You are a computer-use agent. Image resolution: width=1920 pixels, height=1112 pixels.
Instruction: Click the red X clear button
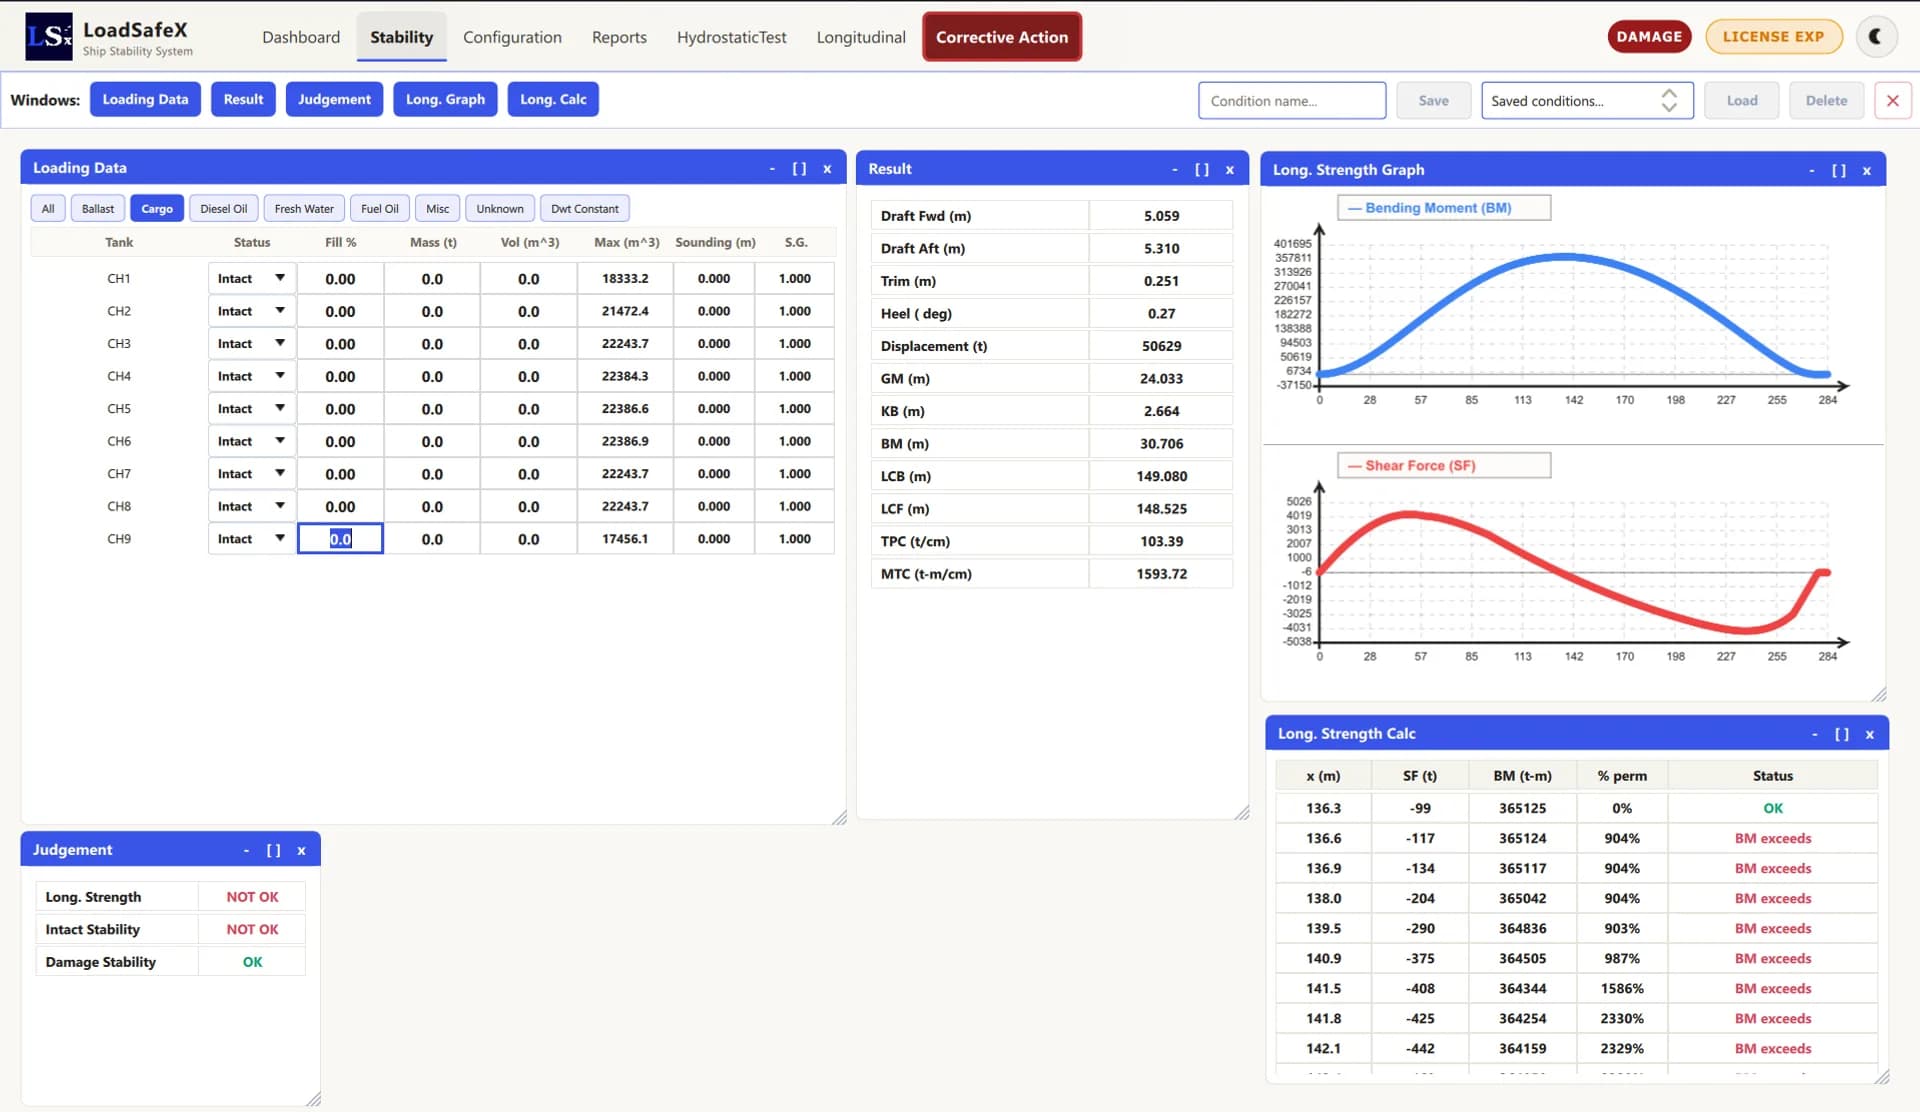[1892, 100]
